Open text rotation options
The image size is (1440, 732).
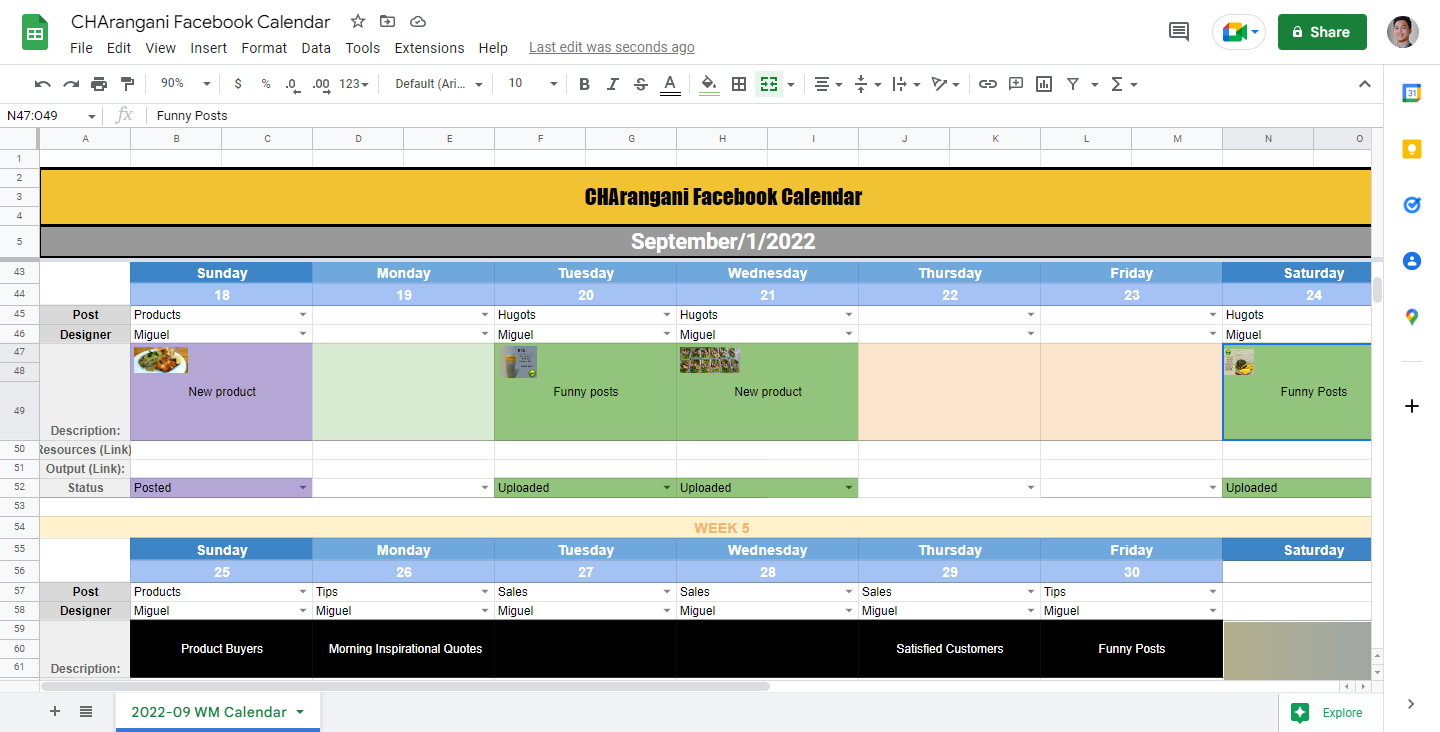[945, 84]
